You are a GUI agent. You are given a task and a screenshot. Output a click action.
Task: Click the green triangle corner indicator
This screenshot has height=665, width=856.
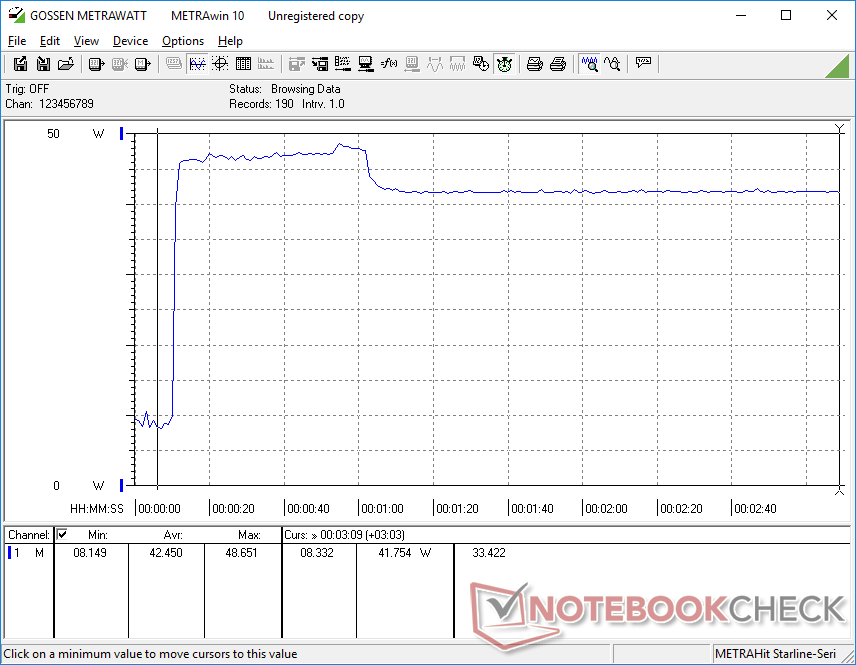(x=839, y=68)
